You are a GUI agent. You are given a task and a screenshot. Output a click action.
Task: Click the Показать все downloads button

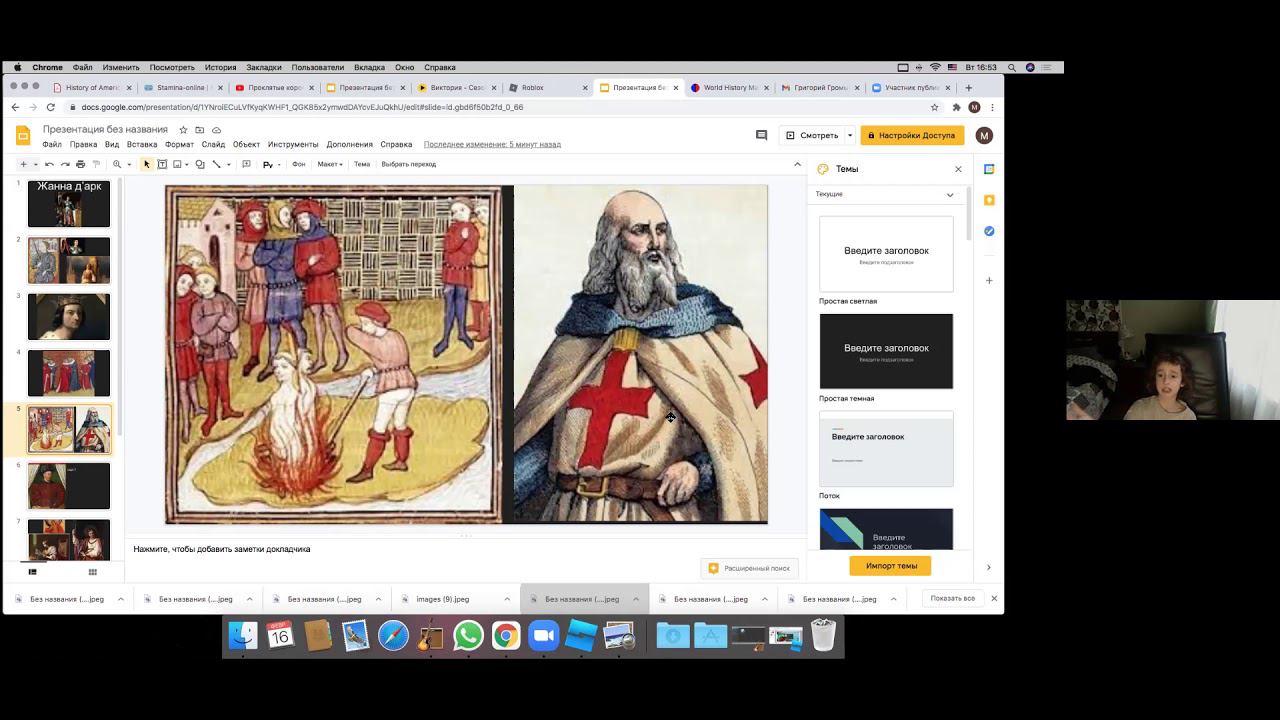click(x=952, y=599)
